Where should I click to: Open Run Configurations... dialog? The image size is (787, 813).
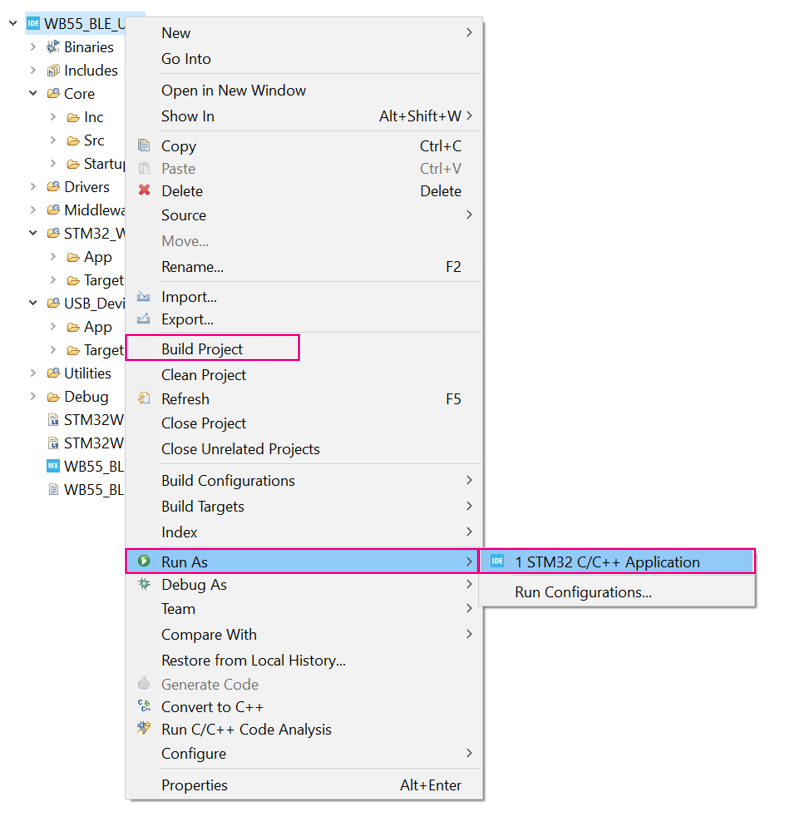tap(617, 592)
